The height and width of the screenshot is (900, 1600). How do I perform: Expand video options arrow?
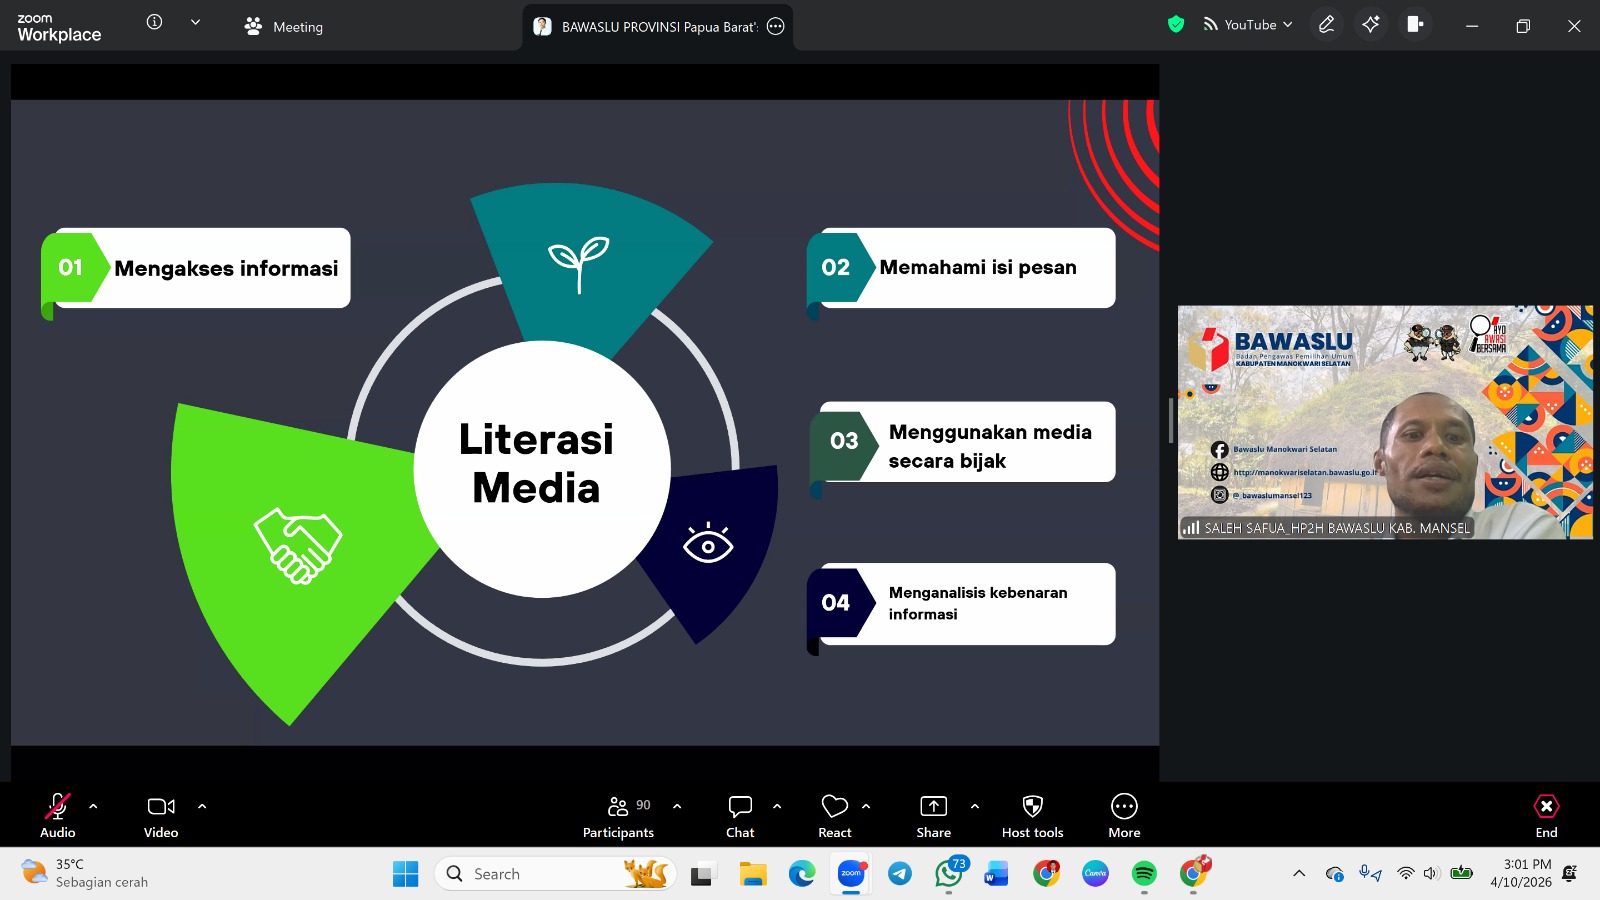click(x=202, y=806)
